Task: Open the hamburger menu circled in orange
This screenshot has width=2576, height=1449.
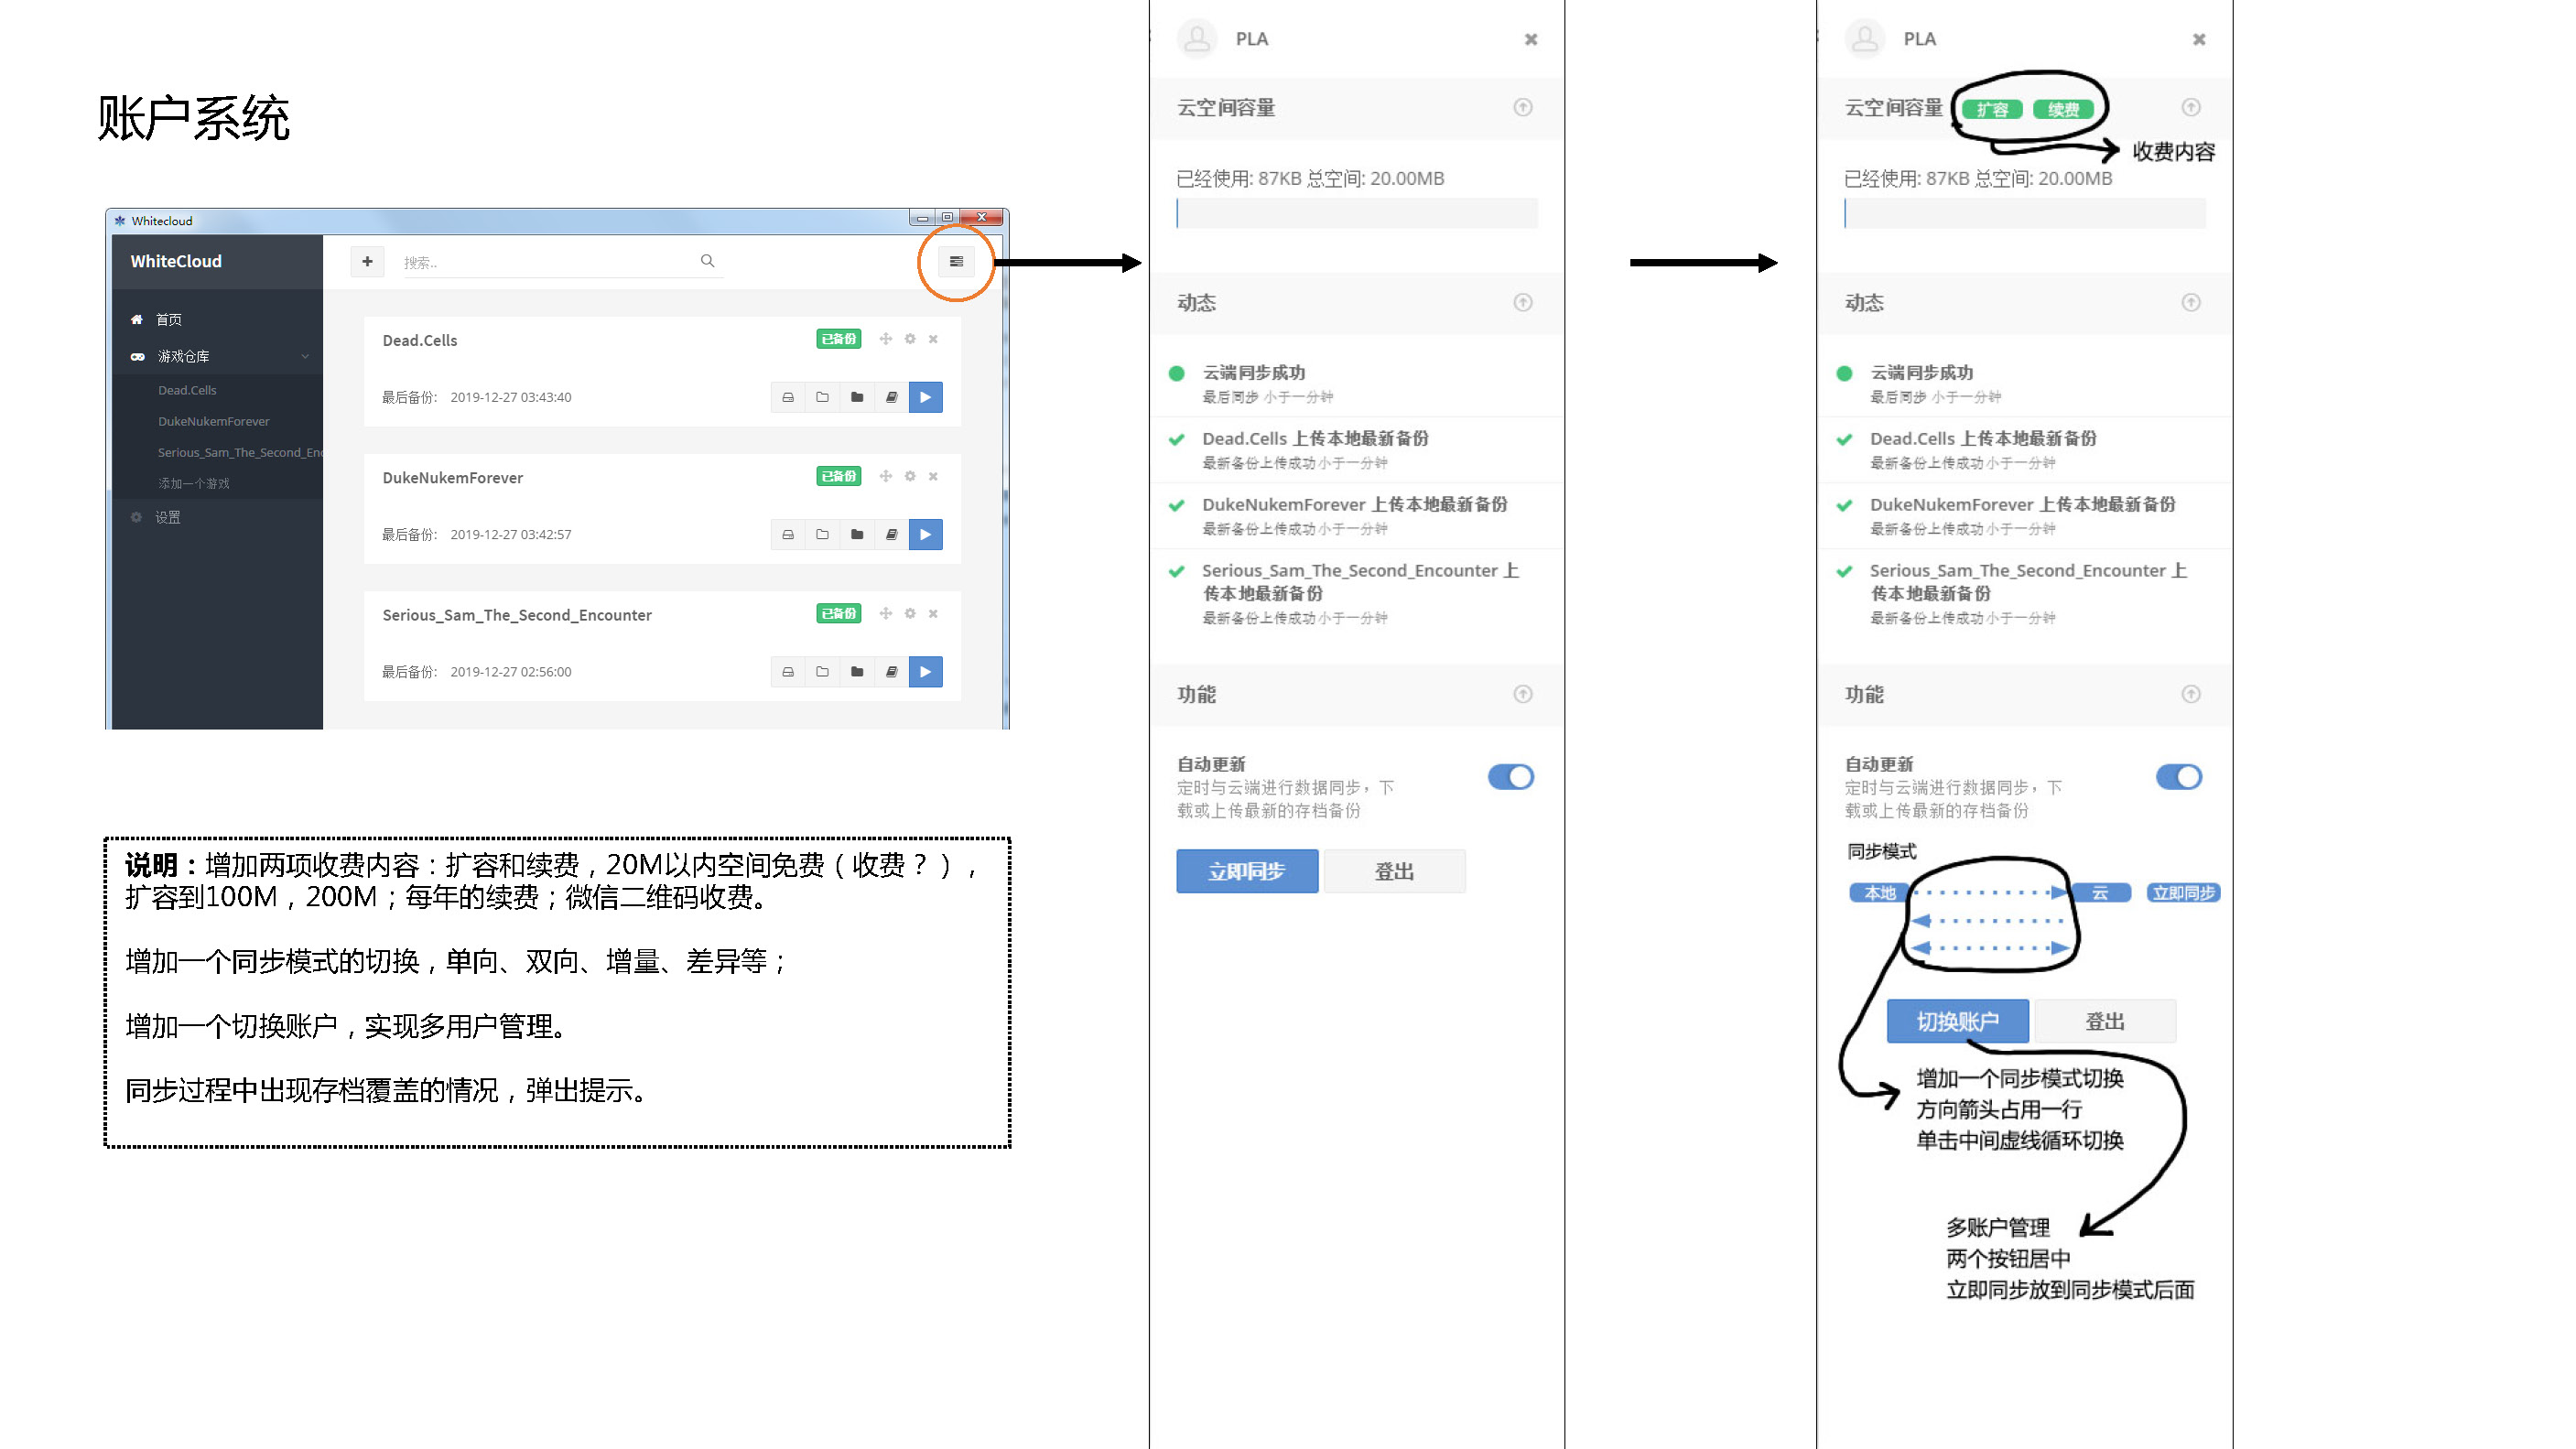Action: click(x=956, y=261)
